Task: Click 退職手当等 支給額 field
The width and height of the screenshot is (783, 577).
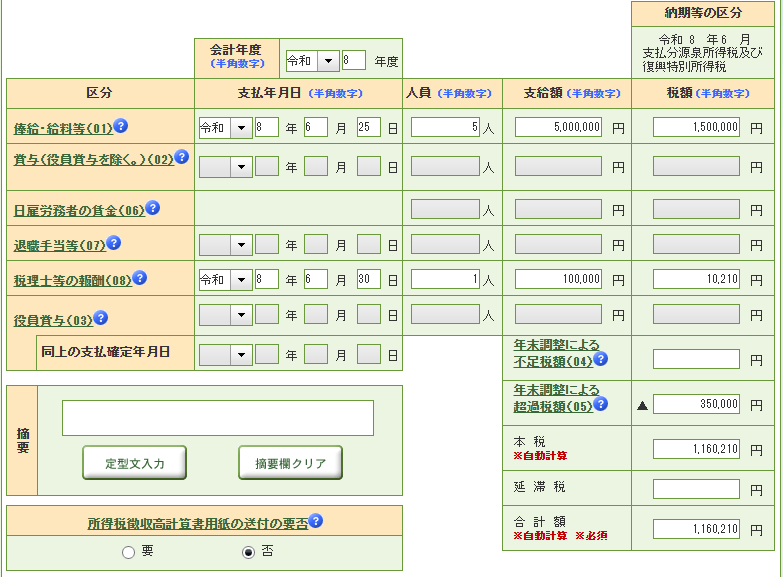Action: [558, 244]
